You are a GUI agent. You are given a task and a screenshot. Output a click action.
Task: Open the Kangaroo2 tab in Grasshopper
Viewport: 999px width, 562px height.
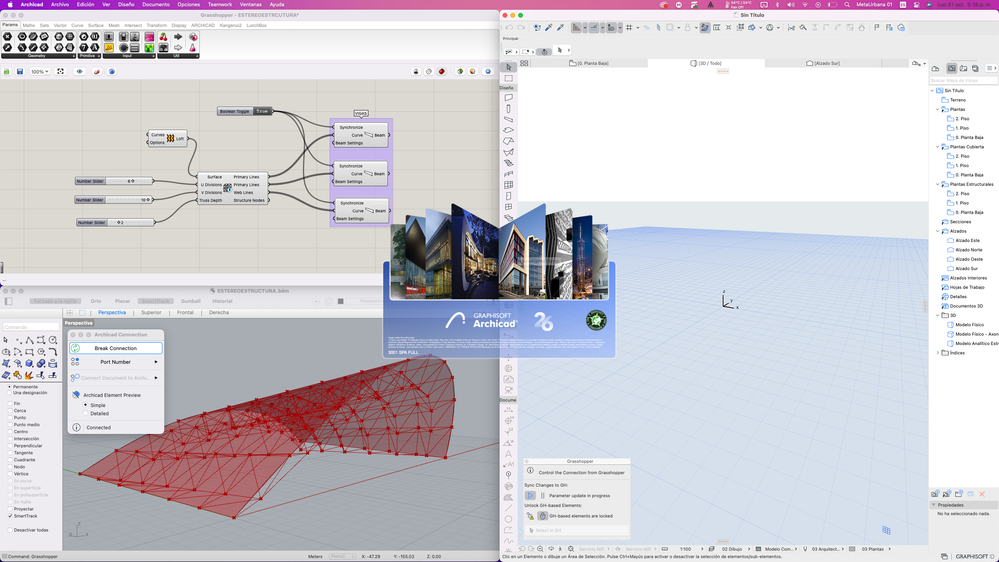(231, 25)
